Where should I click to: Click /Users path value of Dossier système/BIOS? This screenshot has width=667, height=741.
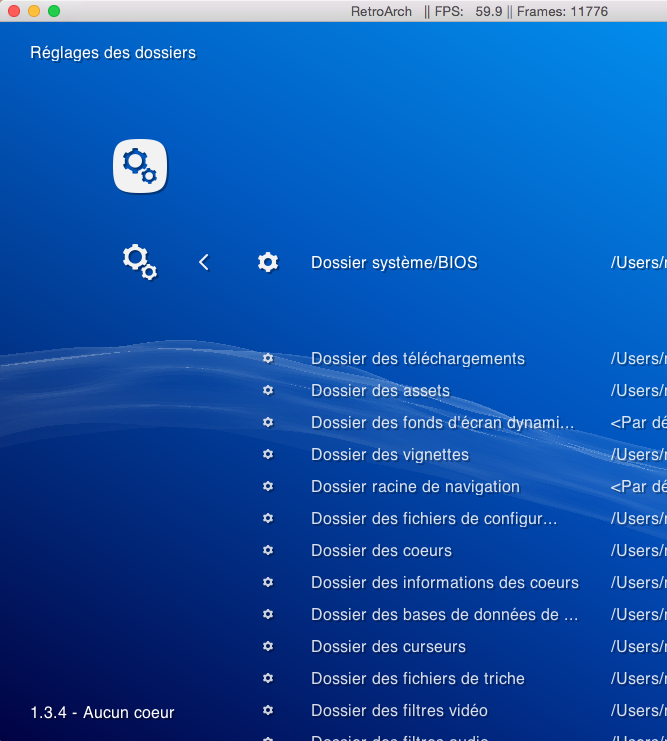(x=639, y=262)
